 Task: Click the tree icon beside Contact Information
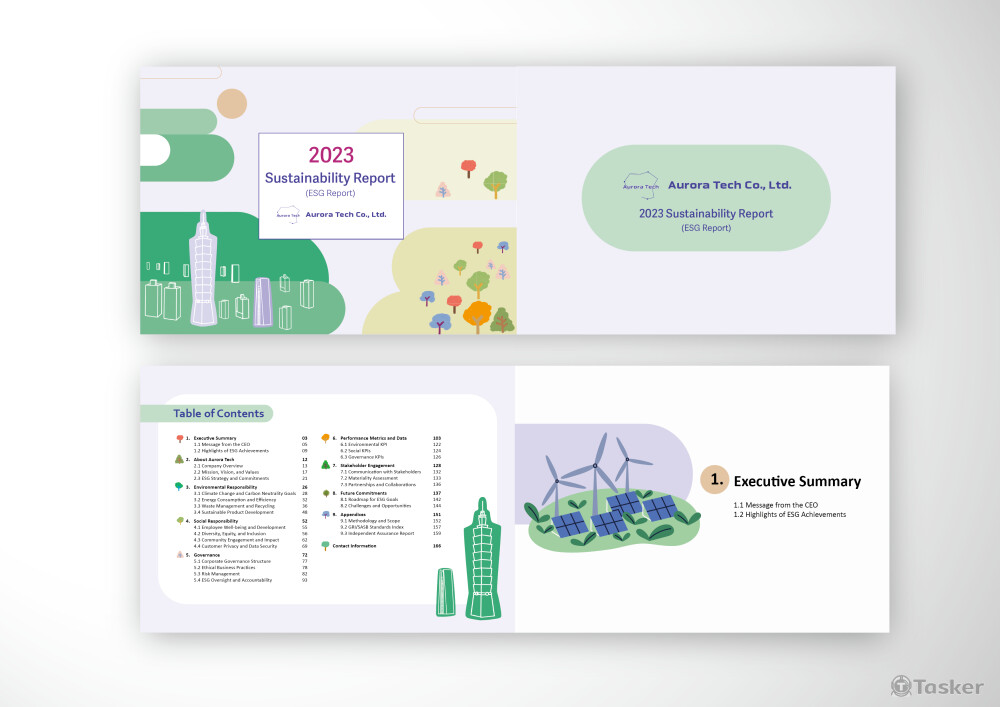click(x=325, y=546)
